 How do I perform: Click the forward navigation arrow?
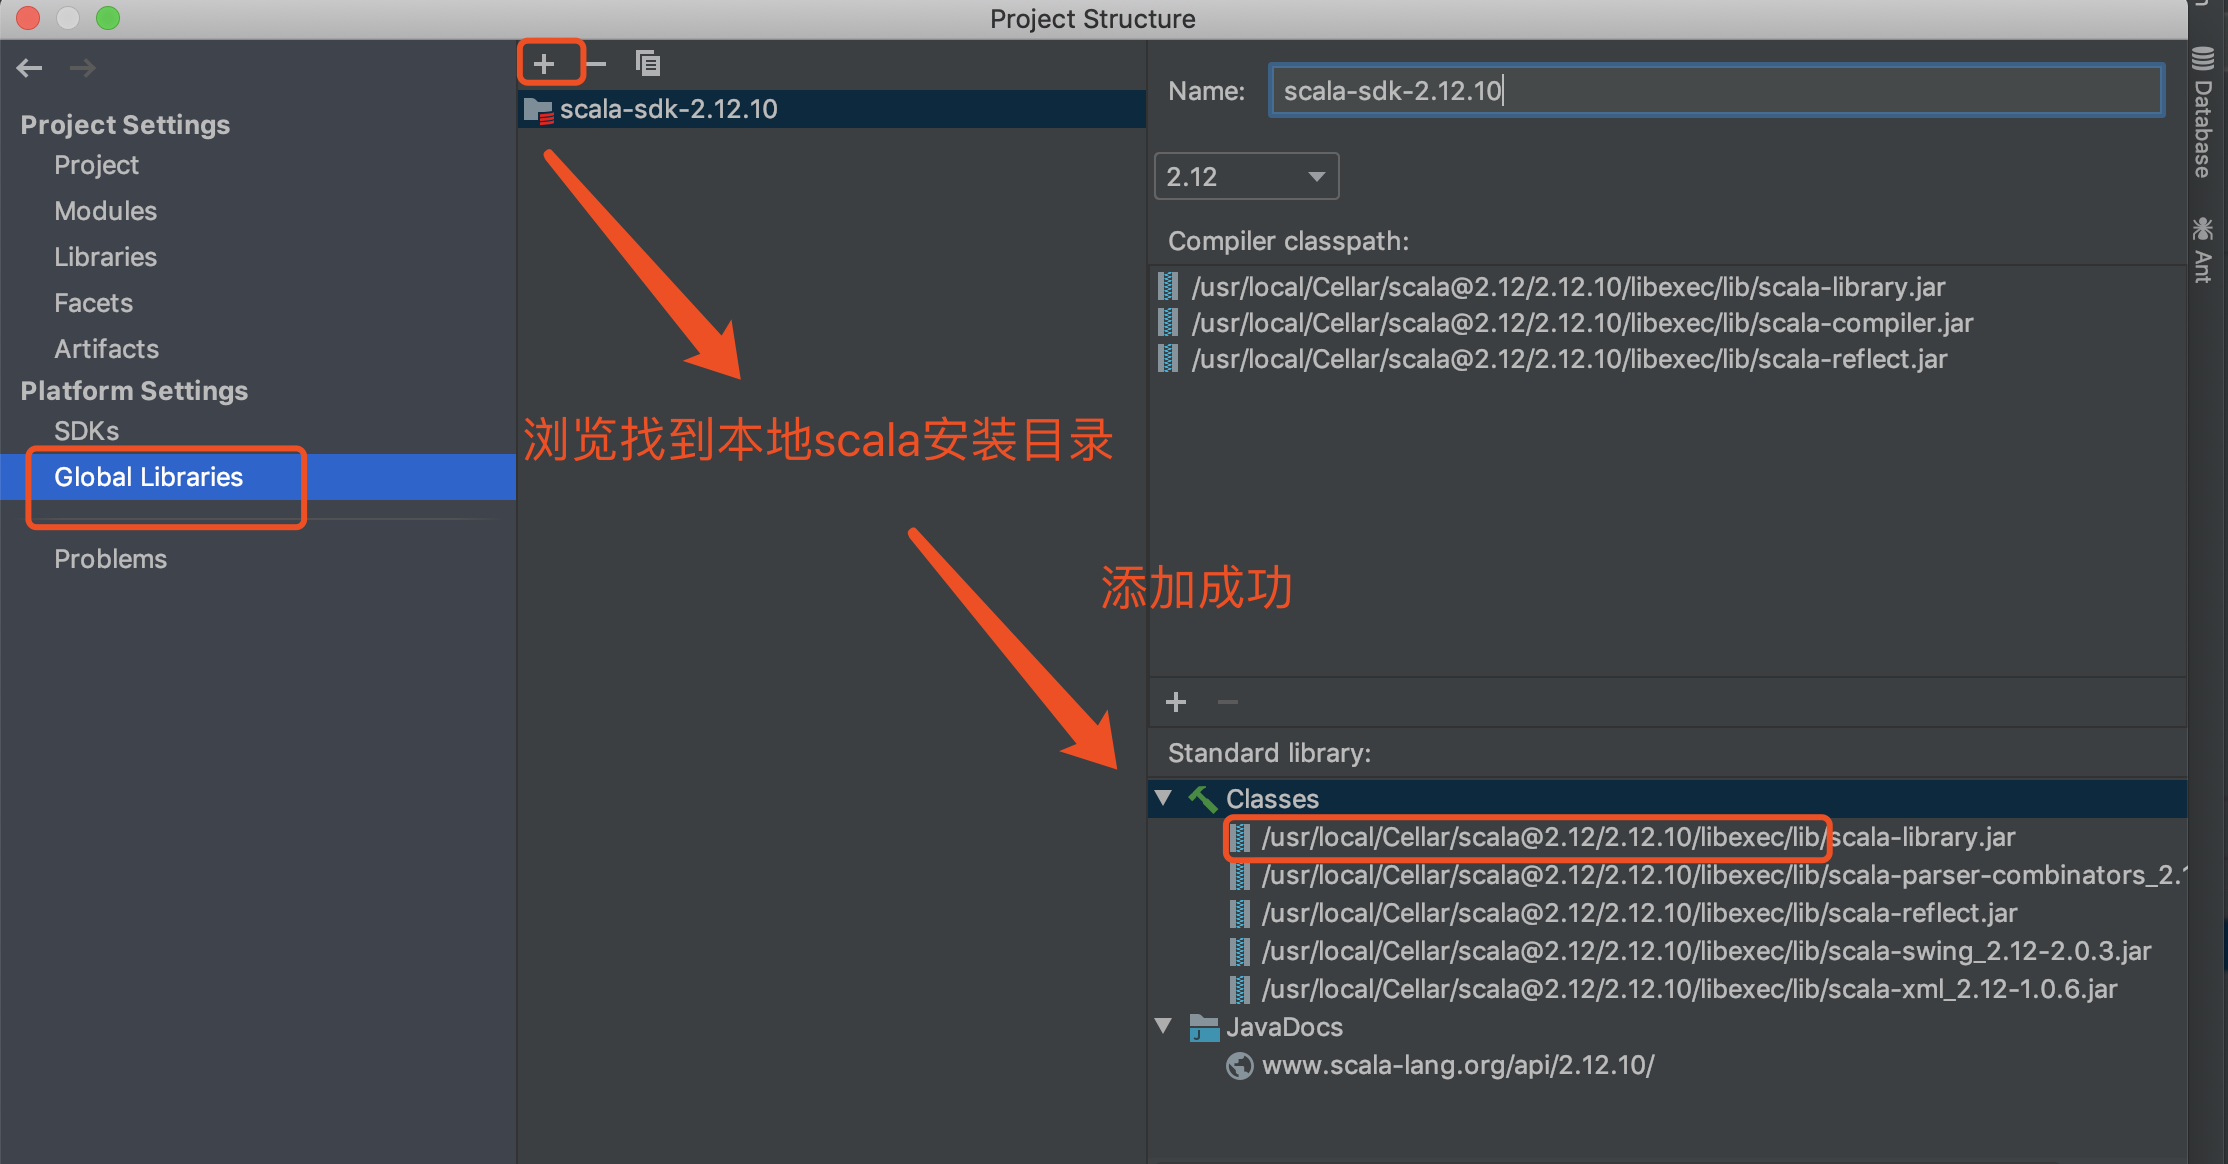(x=82, y=68)
